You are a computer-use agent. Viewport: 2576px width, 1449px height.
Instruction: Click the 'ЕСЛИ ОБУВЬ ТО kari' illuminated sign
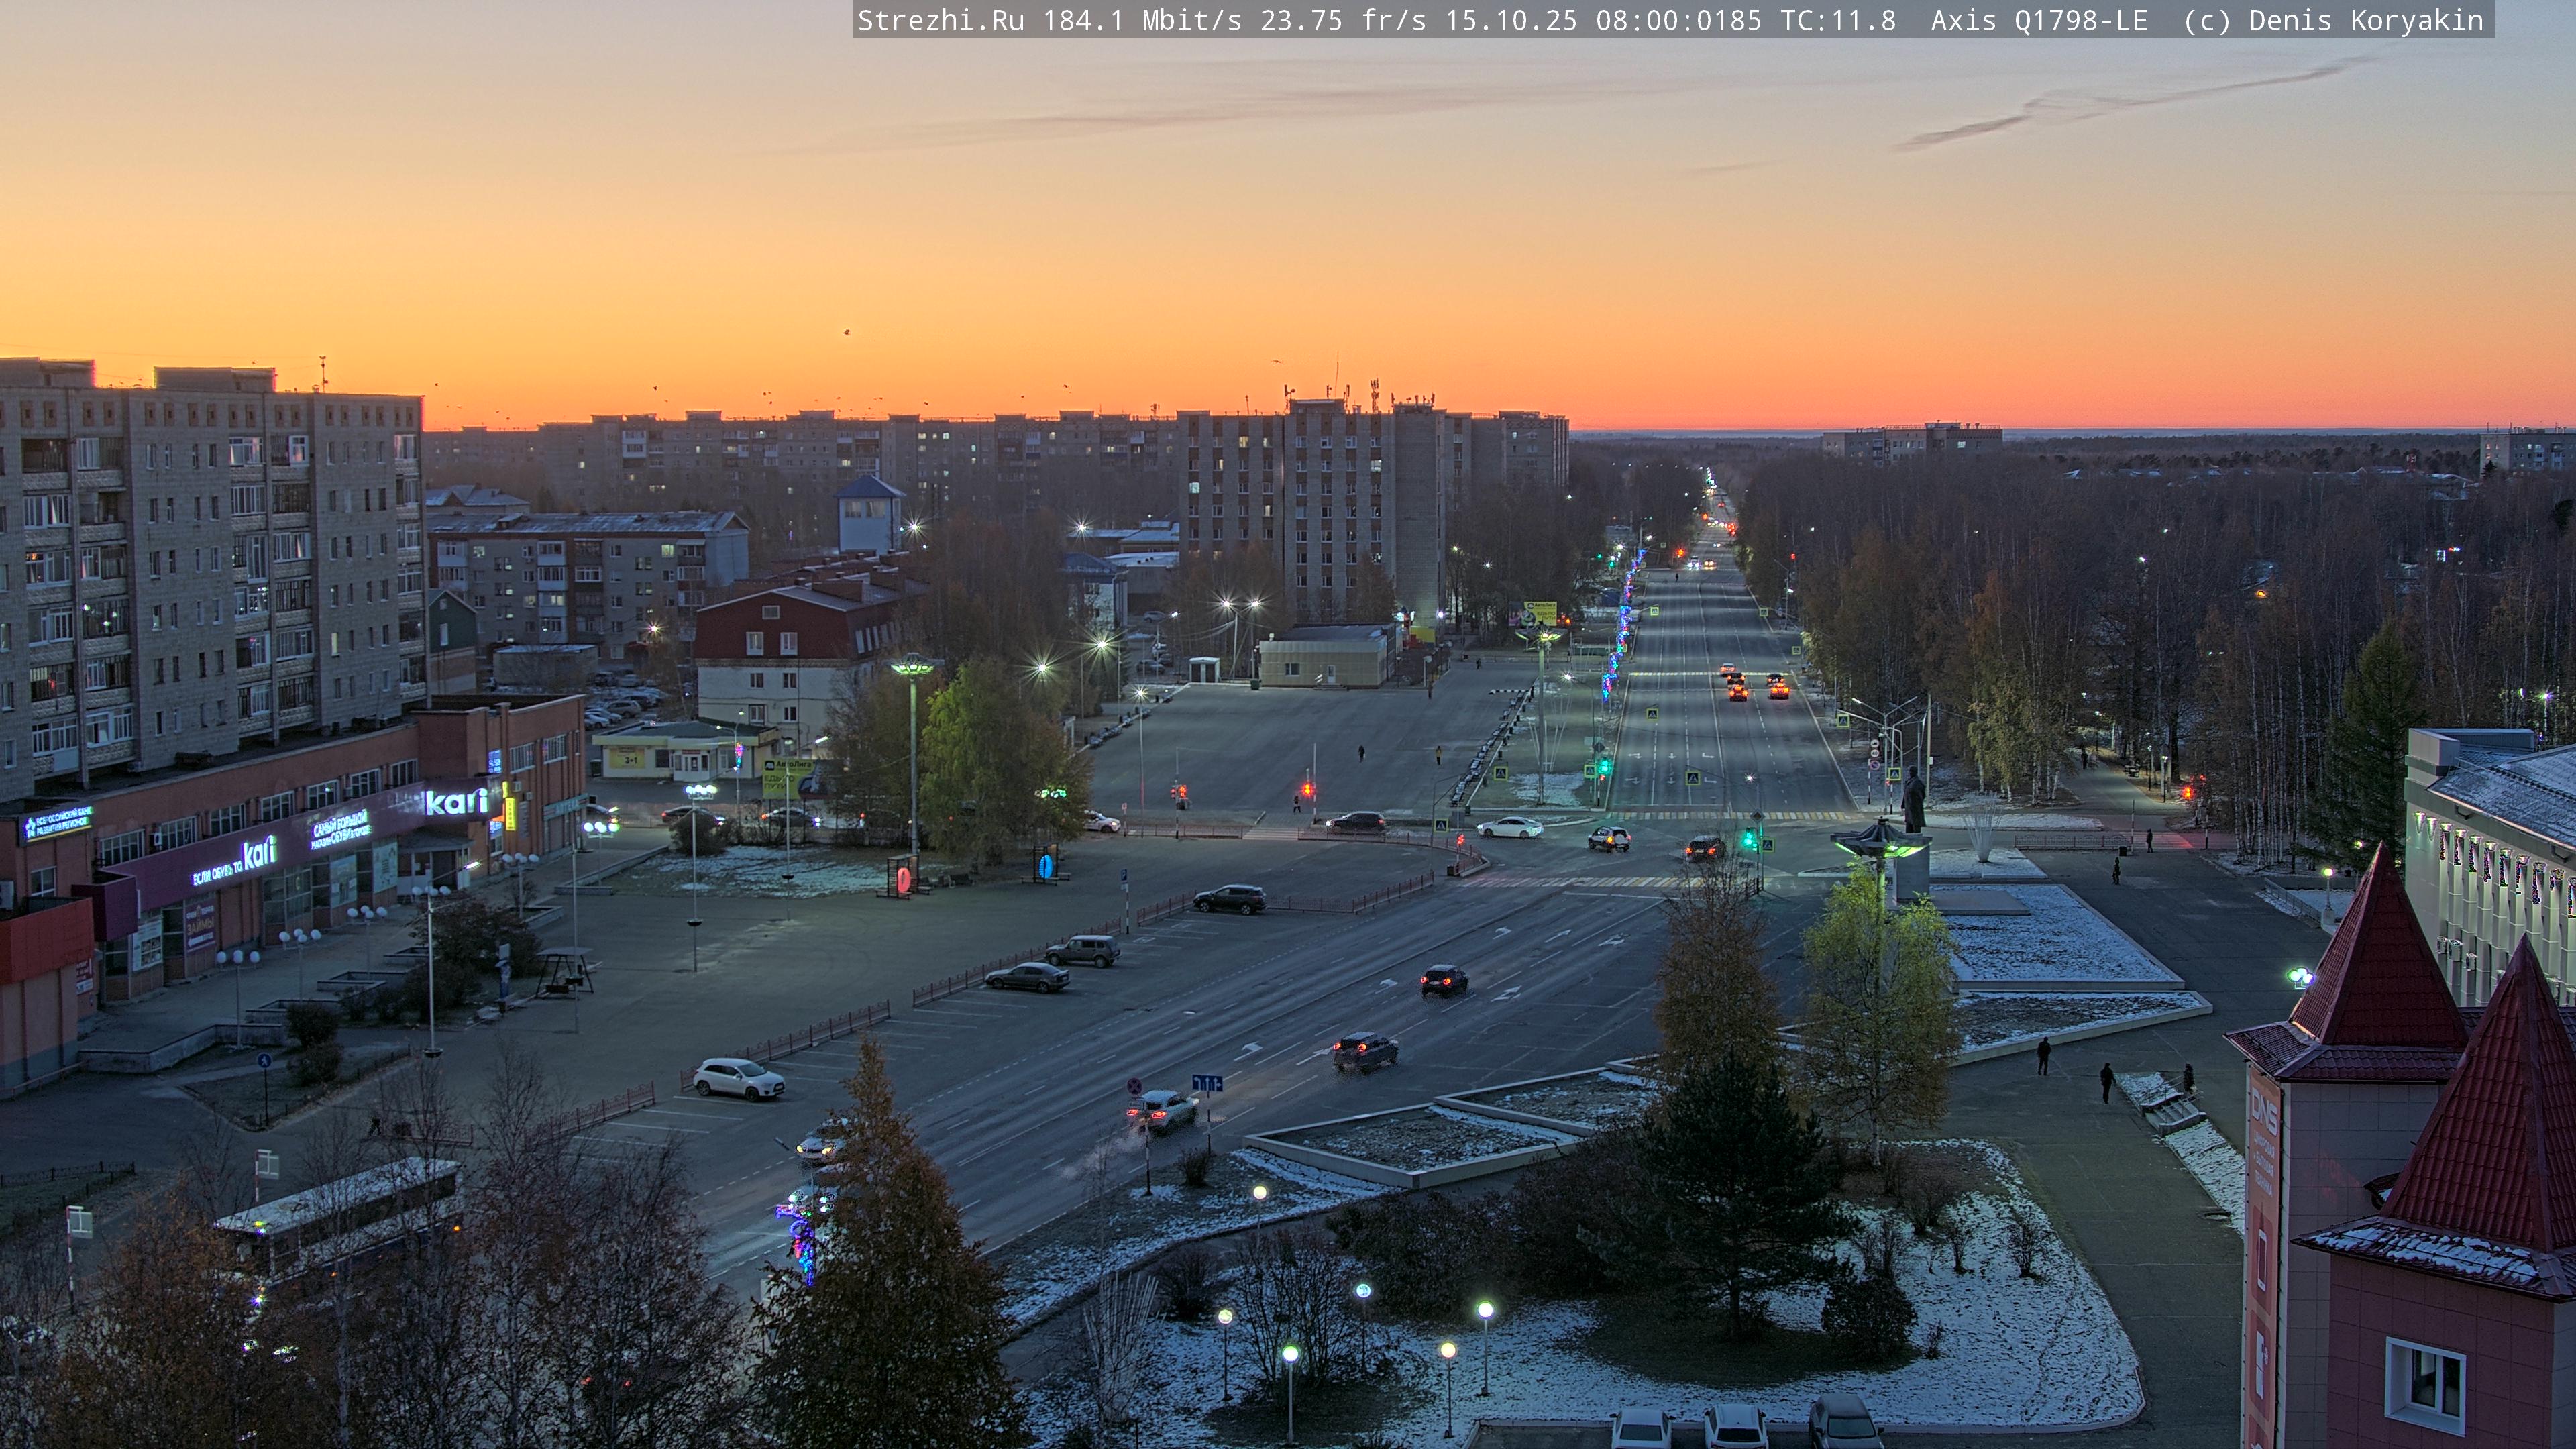[234, 864]
